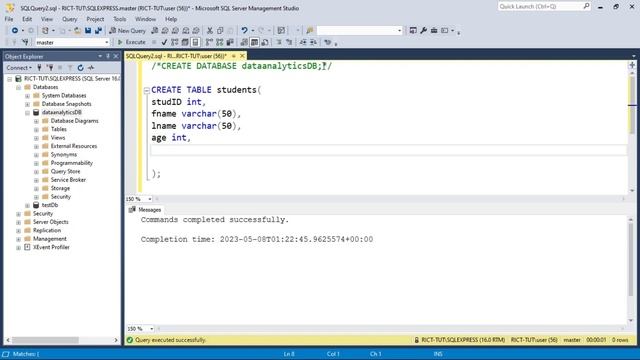Click the Database Engine Query icon
This screenshot has height=360, width=640.
tap(154, 31)
